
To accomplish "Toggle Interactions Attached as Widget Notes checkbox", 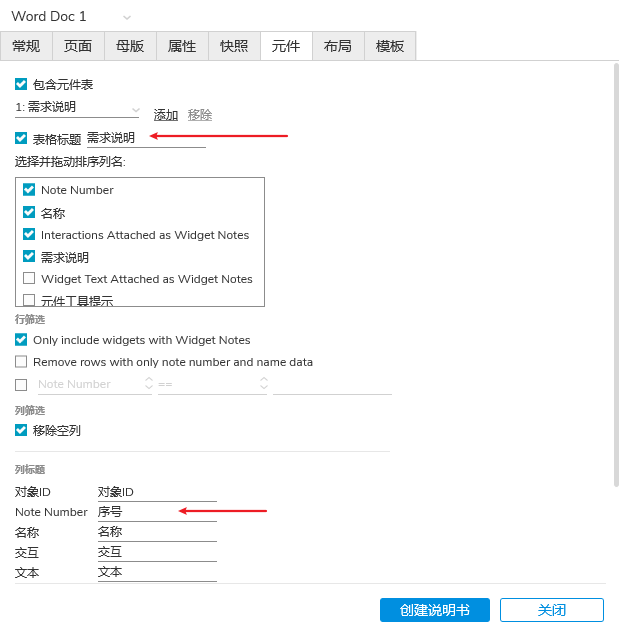I will [x=29, y=234].
